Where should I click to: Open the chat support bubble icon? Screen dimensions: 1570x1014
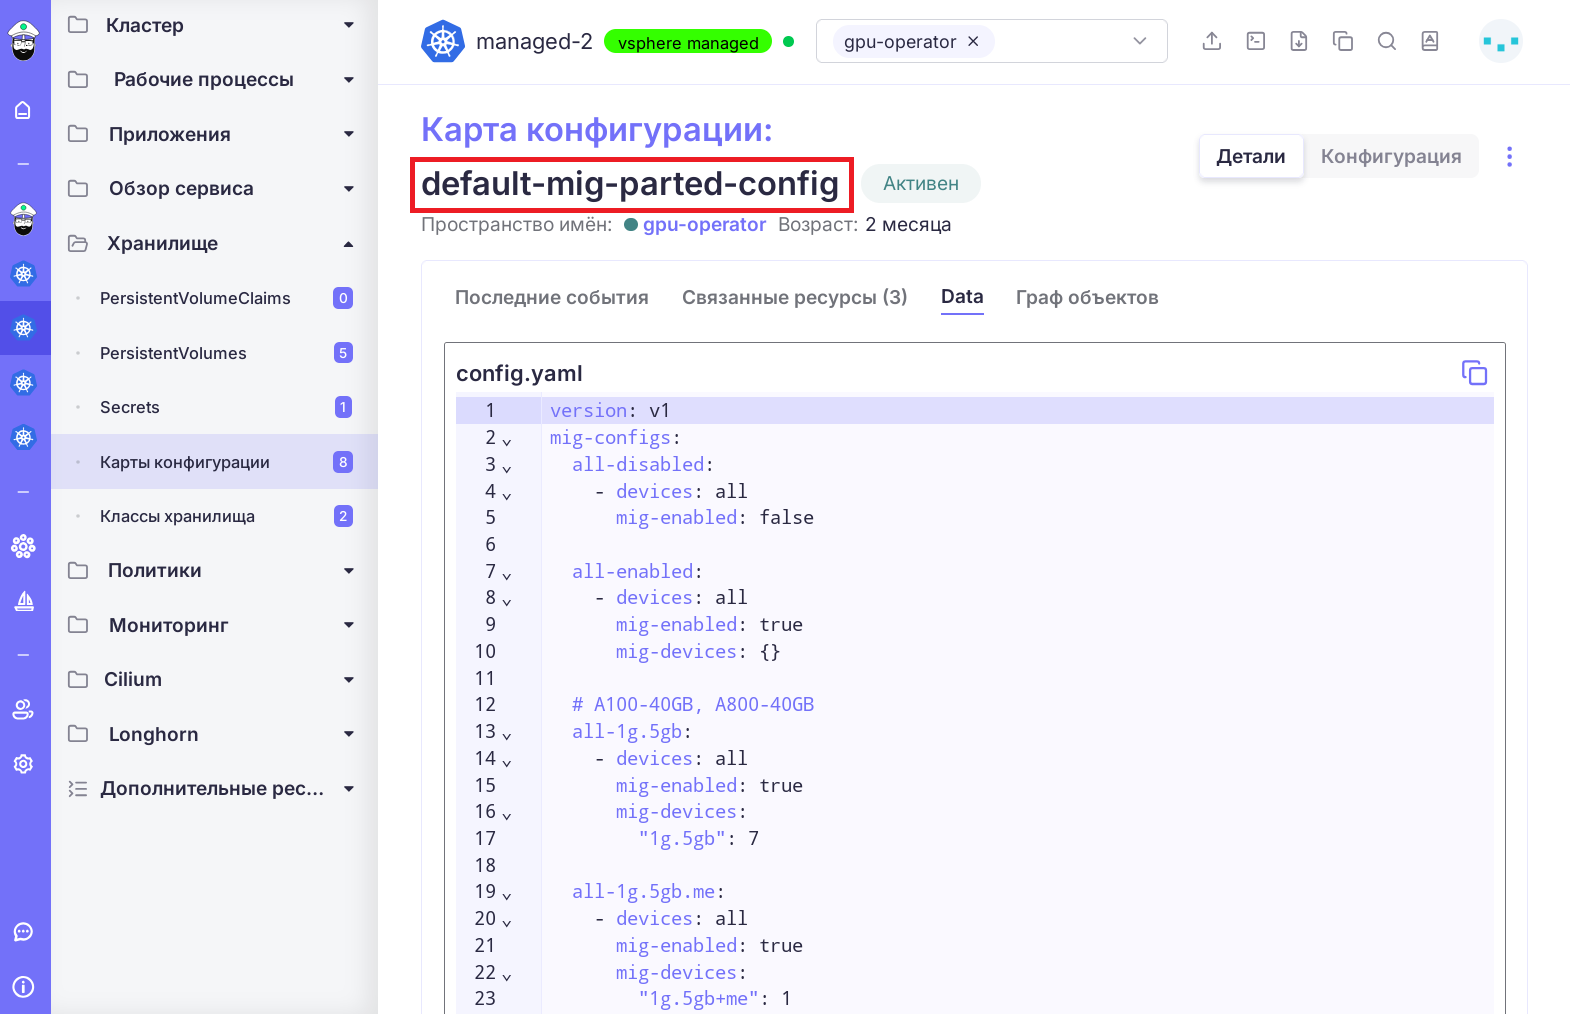tap(23, 932)
